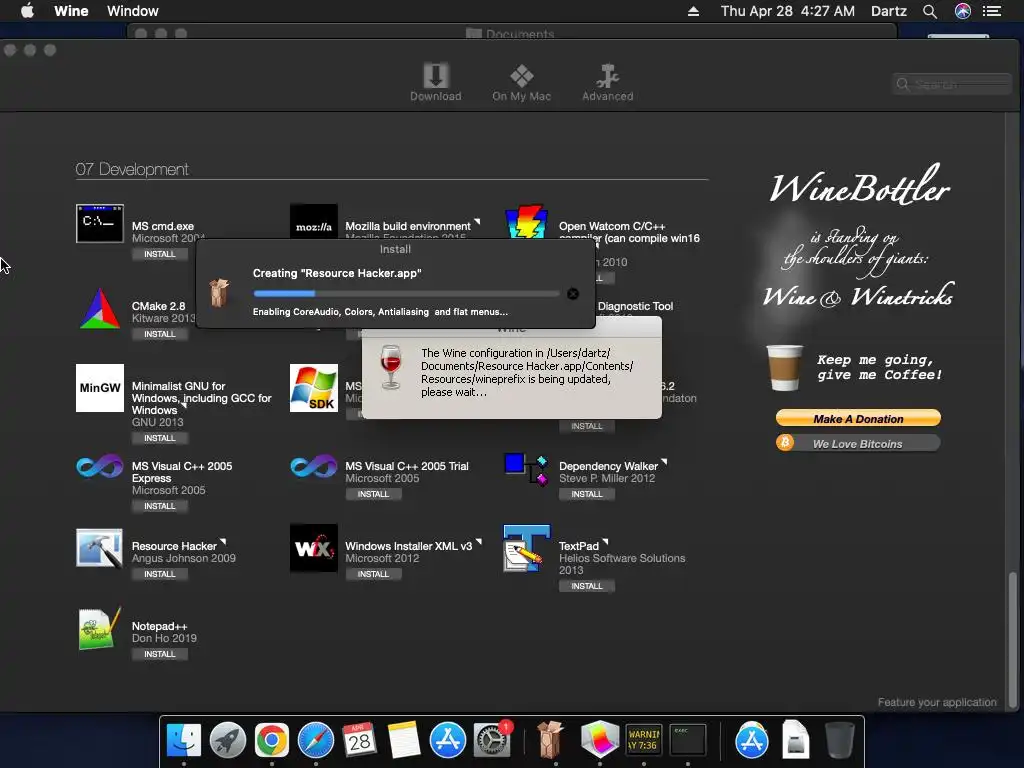Open Terminal from the Dock

click(688, 740)
